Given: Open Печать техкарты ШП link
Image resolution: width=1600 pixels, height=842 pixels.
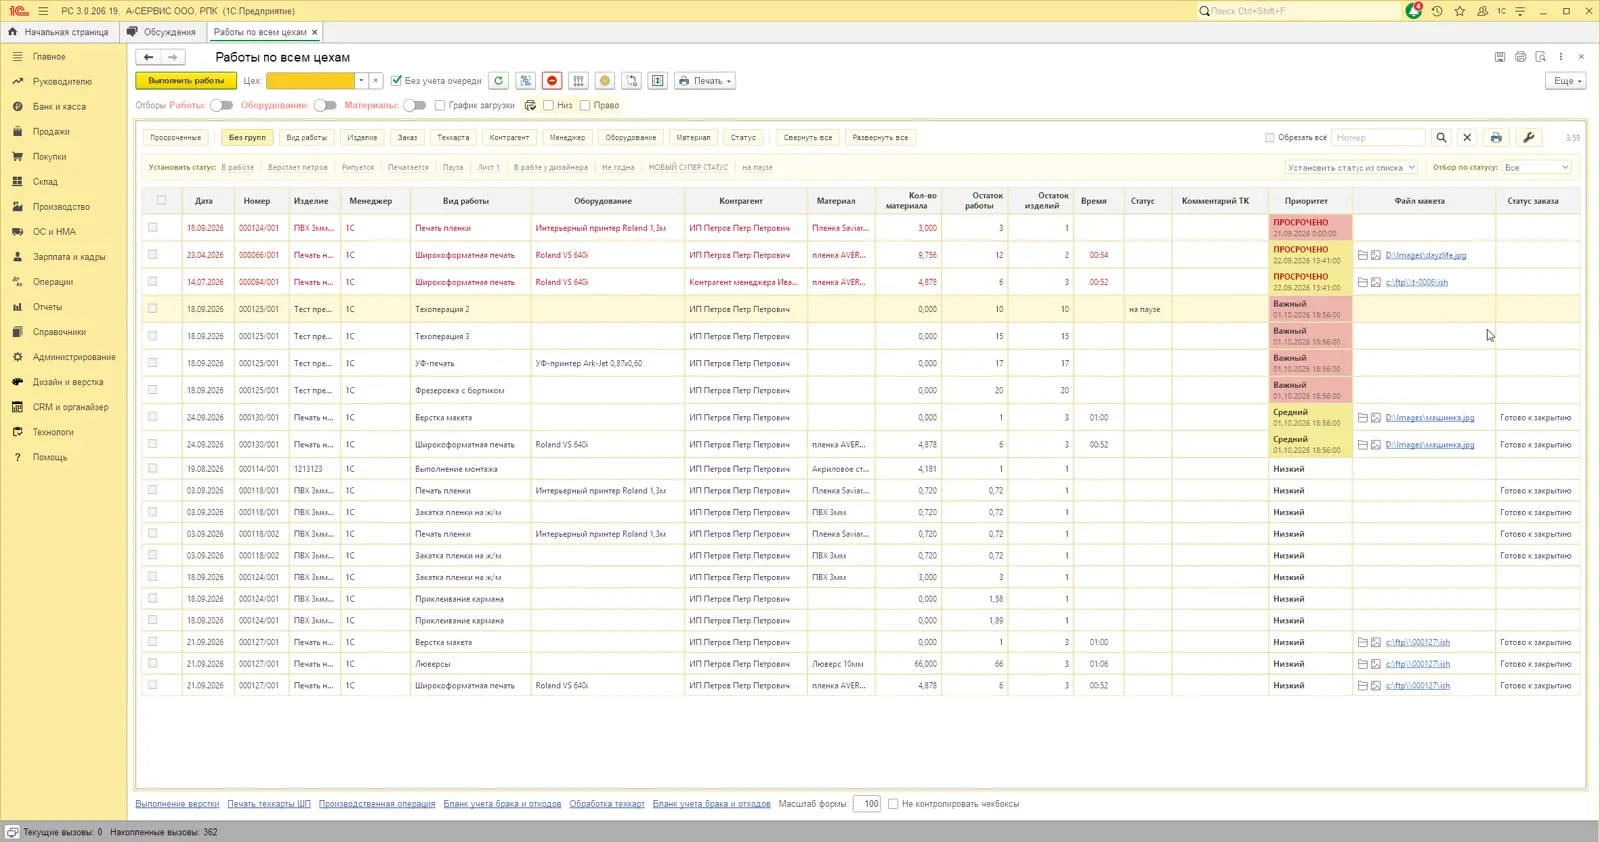Looking at the screenshot, I should [x=269, y=804].
